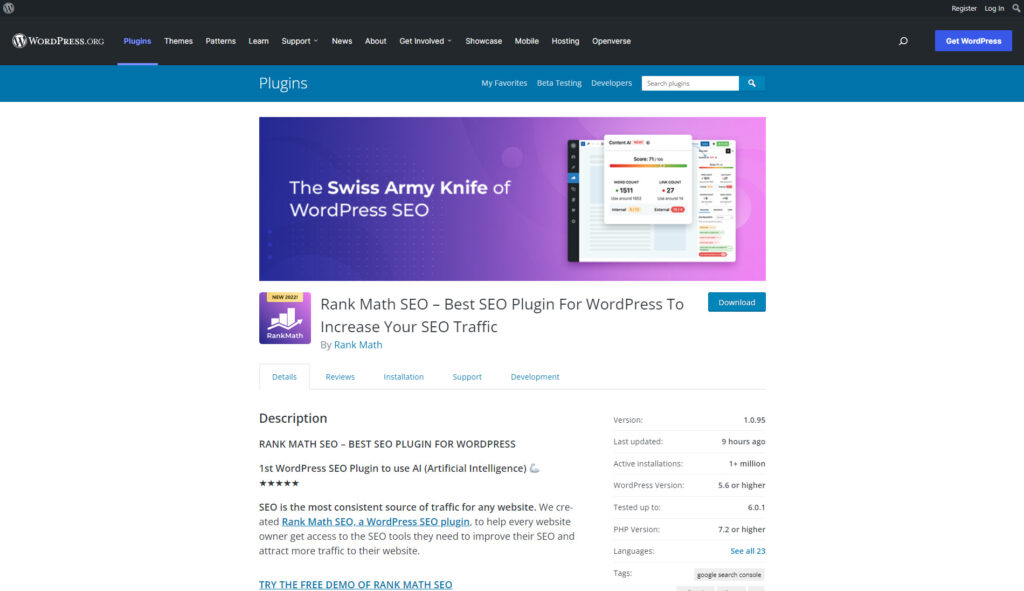Expand the Get Involved dropdown
1024x591 pixels.
click(425, 41)
